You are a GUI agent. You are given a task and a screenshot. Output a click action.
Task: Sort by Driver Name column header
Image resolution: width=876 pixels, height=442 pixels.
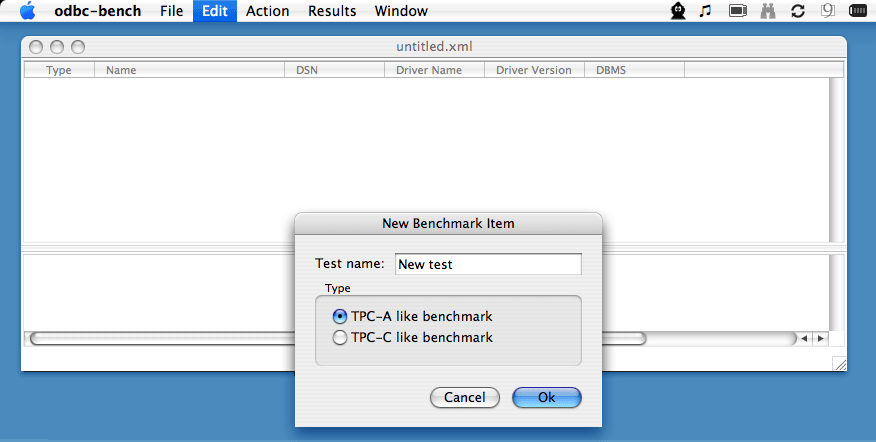pos(434,70)
